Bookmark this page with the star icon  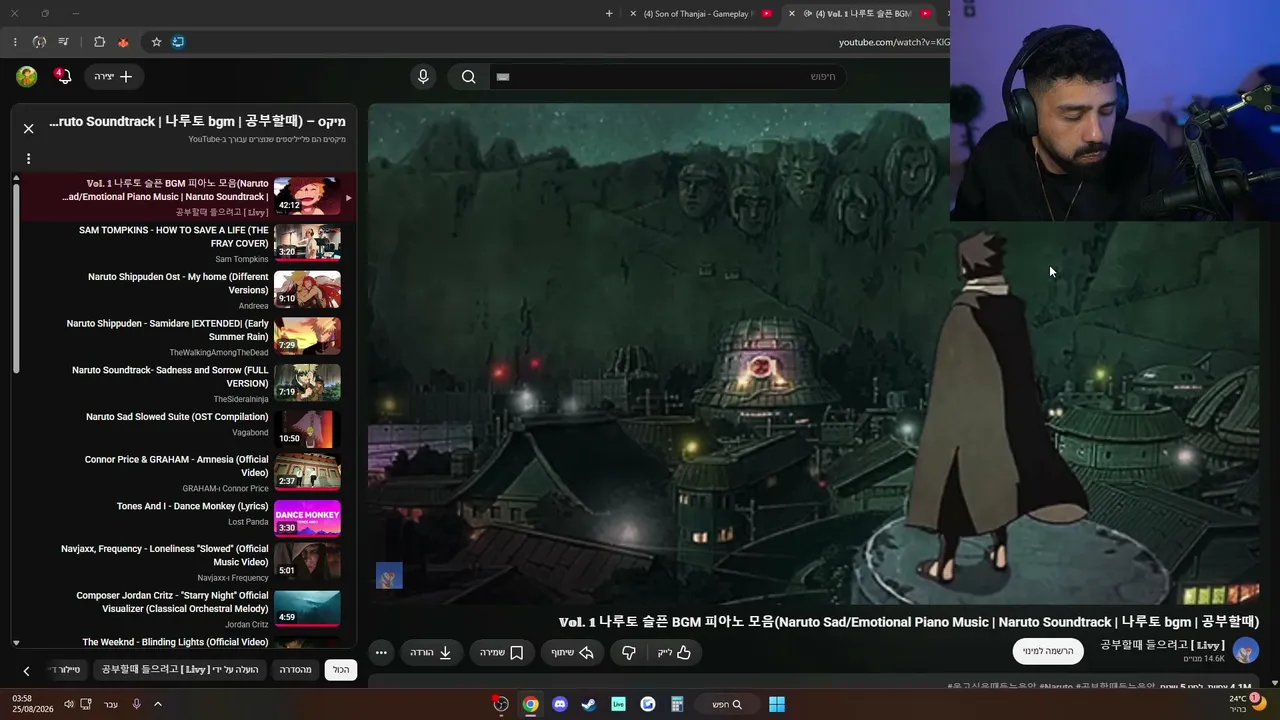coord(156,42)
